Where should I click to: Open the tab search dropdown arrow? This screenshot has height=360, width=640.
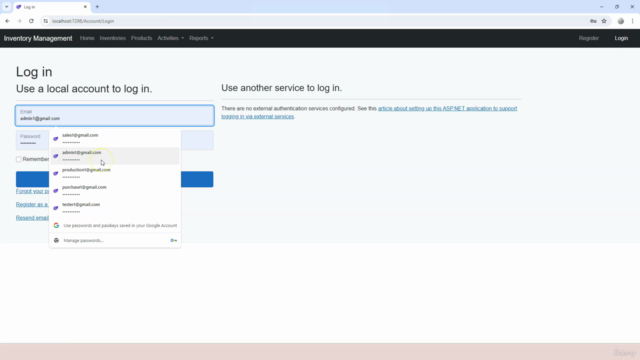coord(7,7)
